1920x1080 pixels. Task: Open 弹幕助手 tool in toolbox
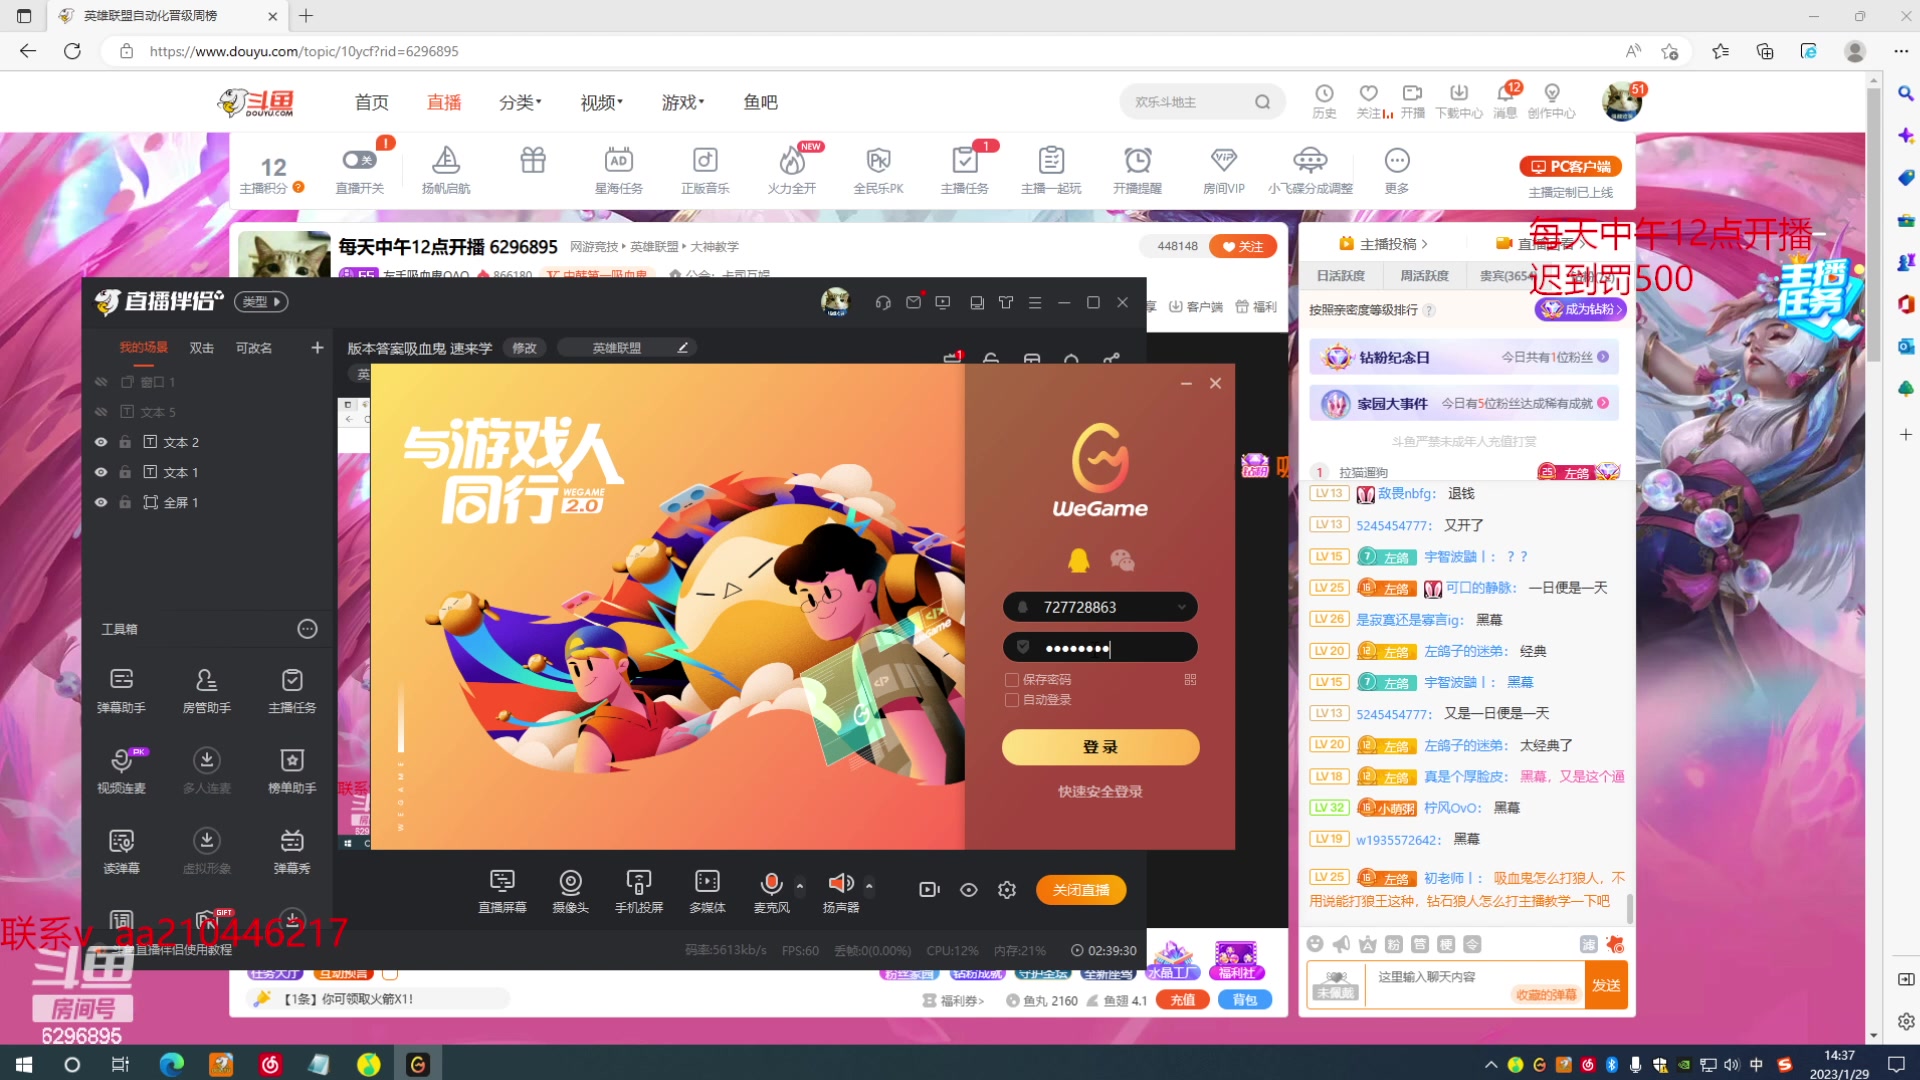pyautogui.click(x=121, y=690)
